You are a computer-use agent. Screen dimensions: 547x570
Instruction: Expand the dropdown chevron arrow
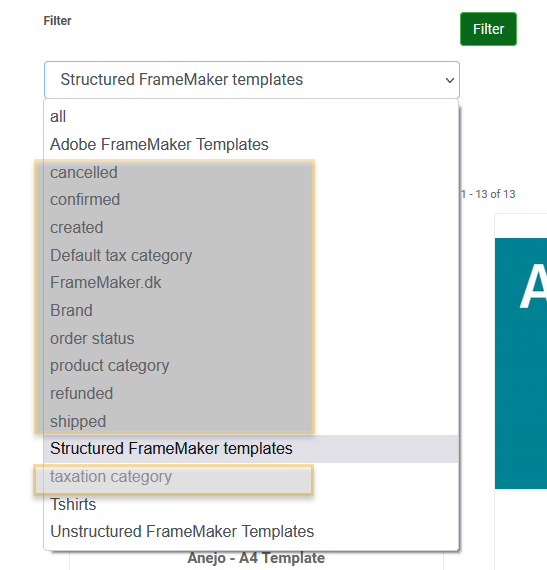coord(450,80)
